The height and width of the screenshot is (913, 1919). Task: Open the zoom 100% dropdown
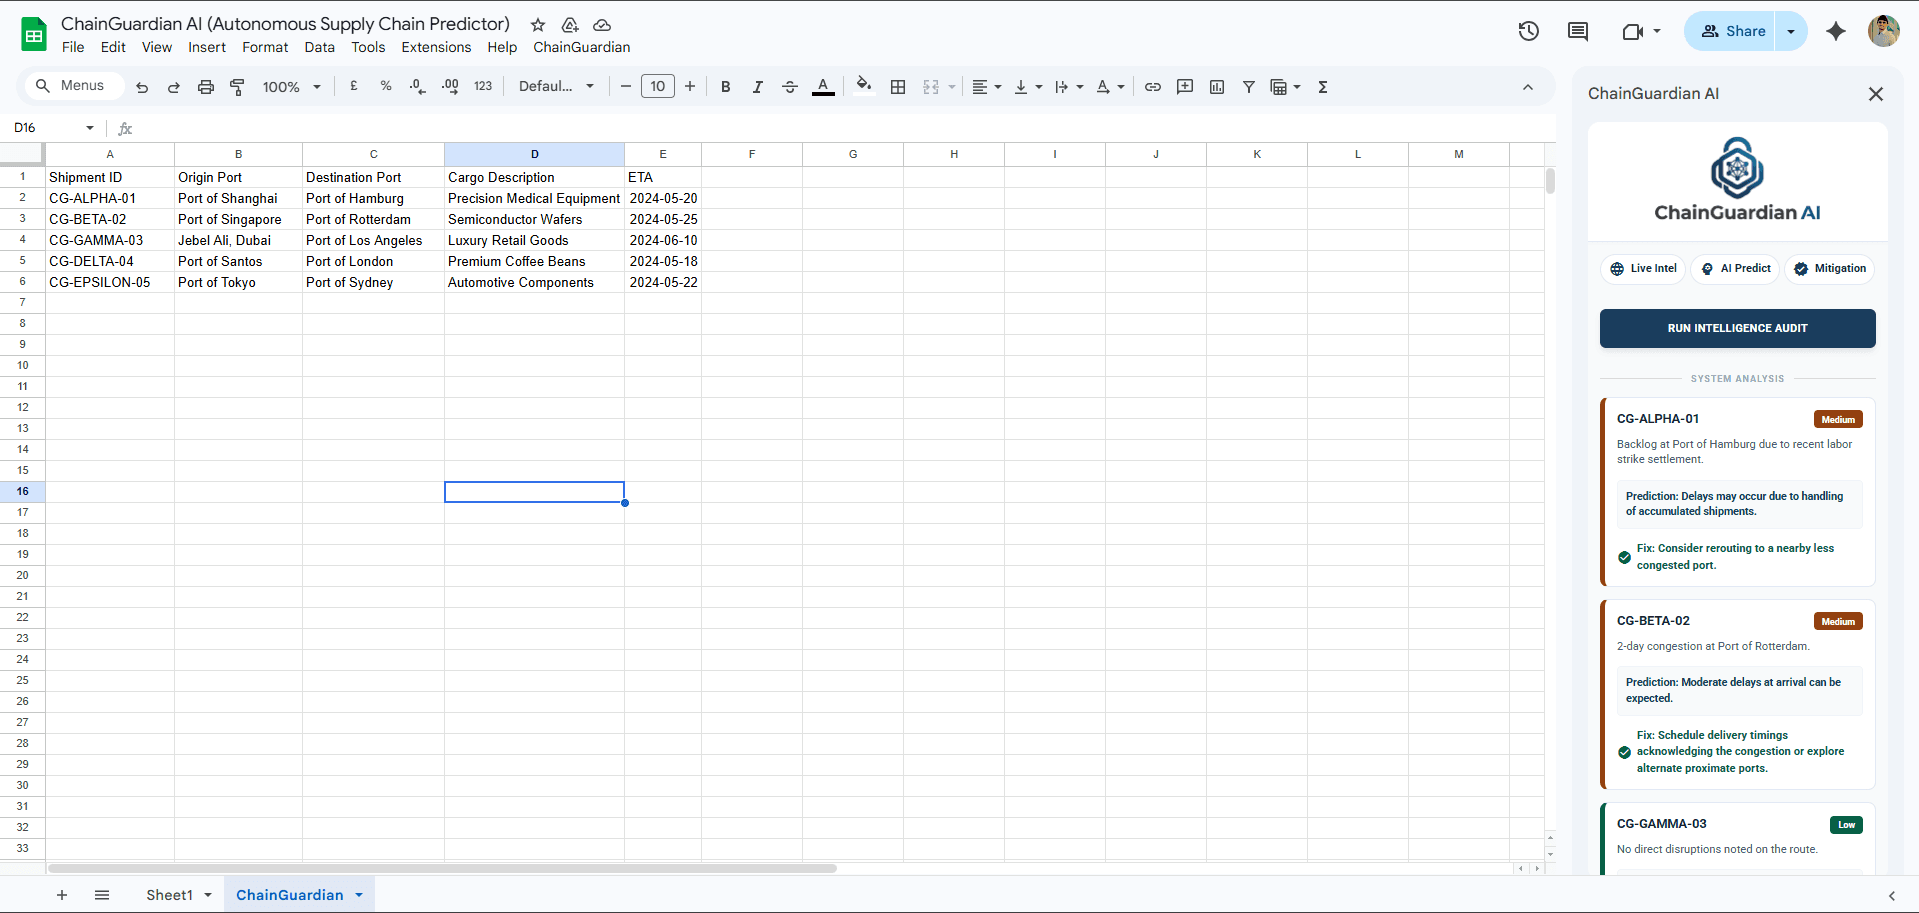tap(291, 87)
